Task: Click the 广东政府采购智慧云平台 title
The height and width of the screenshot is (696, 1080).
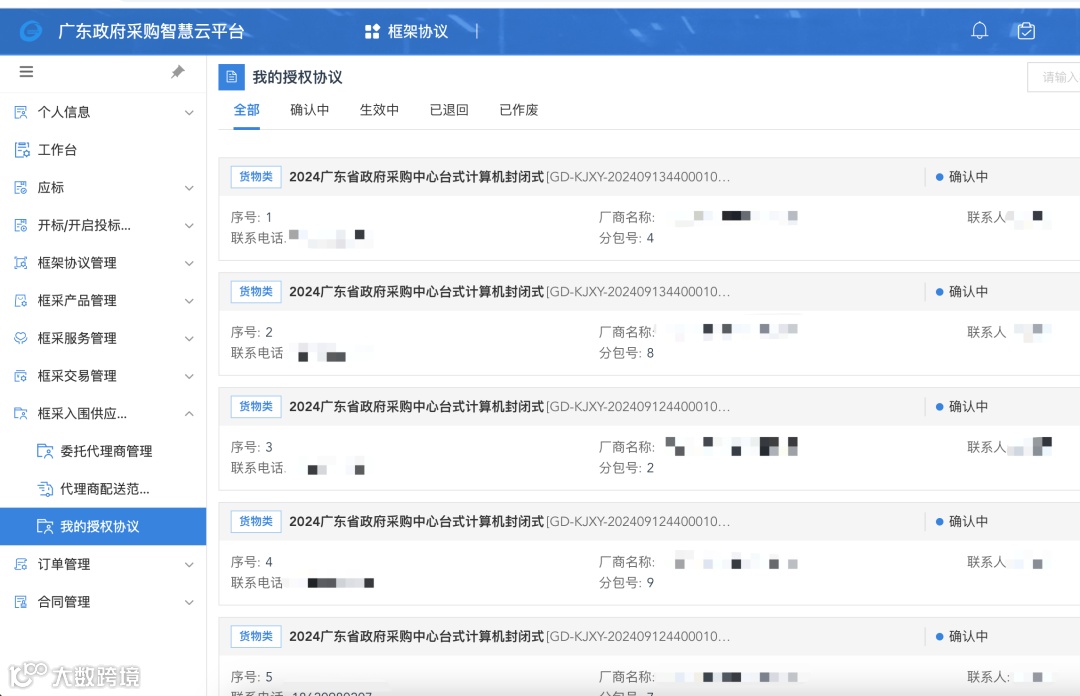Action: [151, 31]
